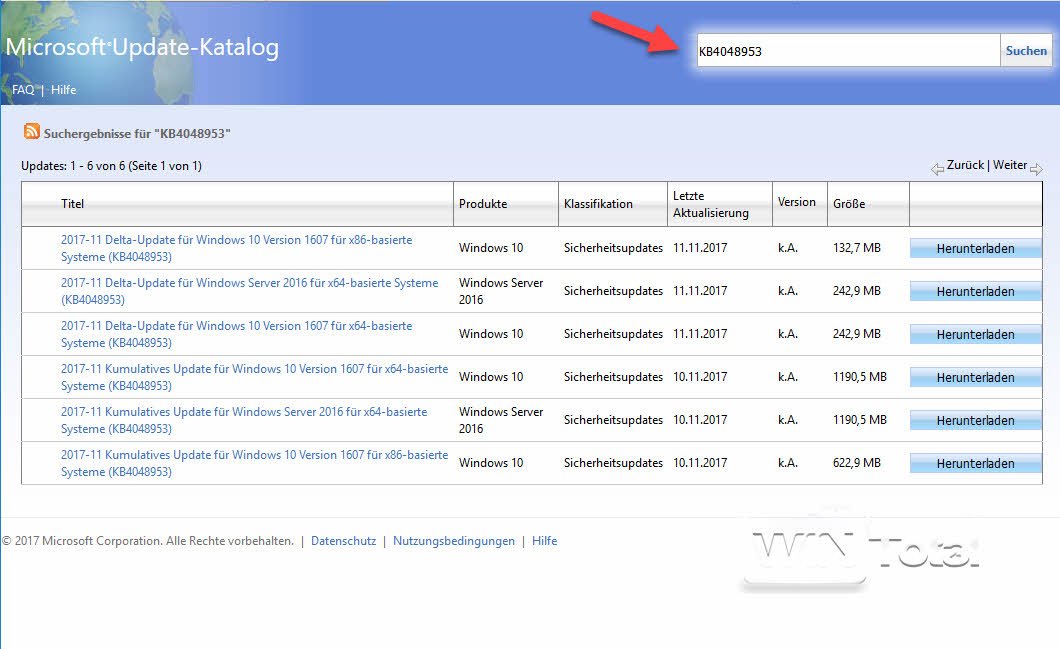The image size is (1060, 649).
Task: Sort results by Klassifikation column
Action: [x=598, y=203]
